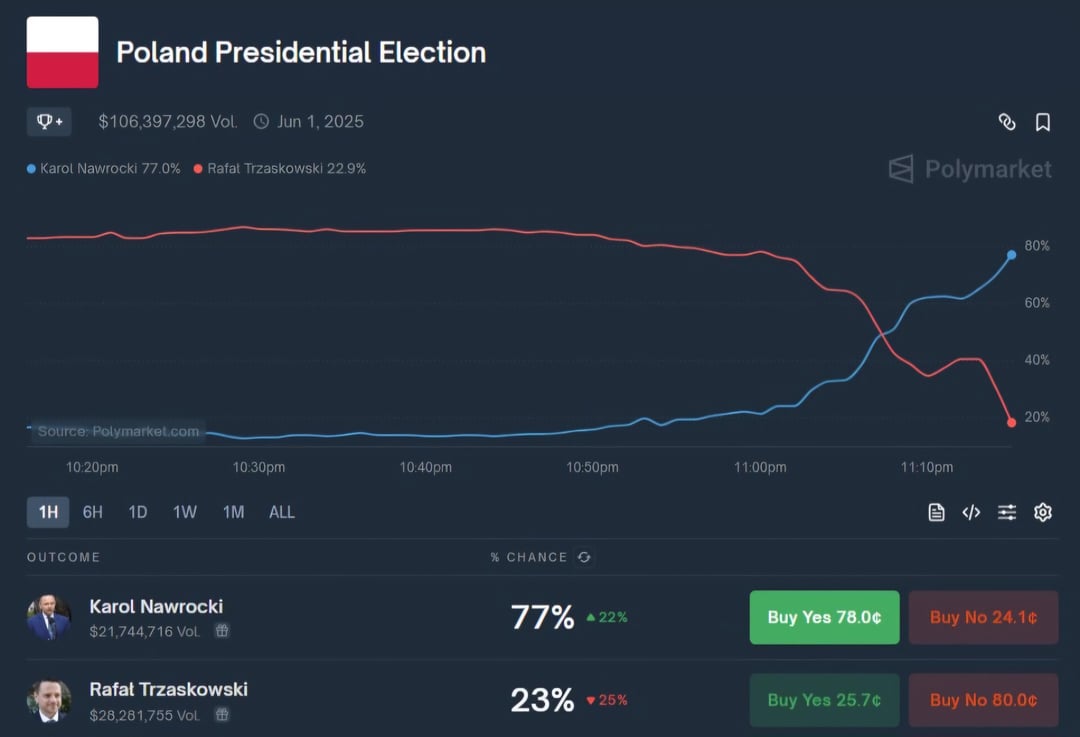Click the Polymarket logo watermark

pyautogui.click(x=968, y=169)
